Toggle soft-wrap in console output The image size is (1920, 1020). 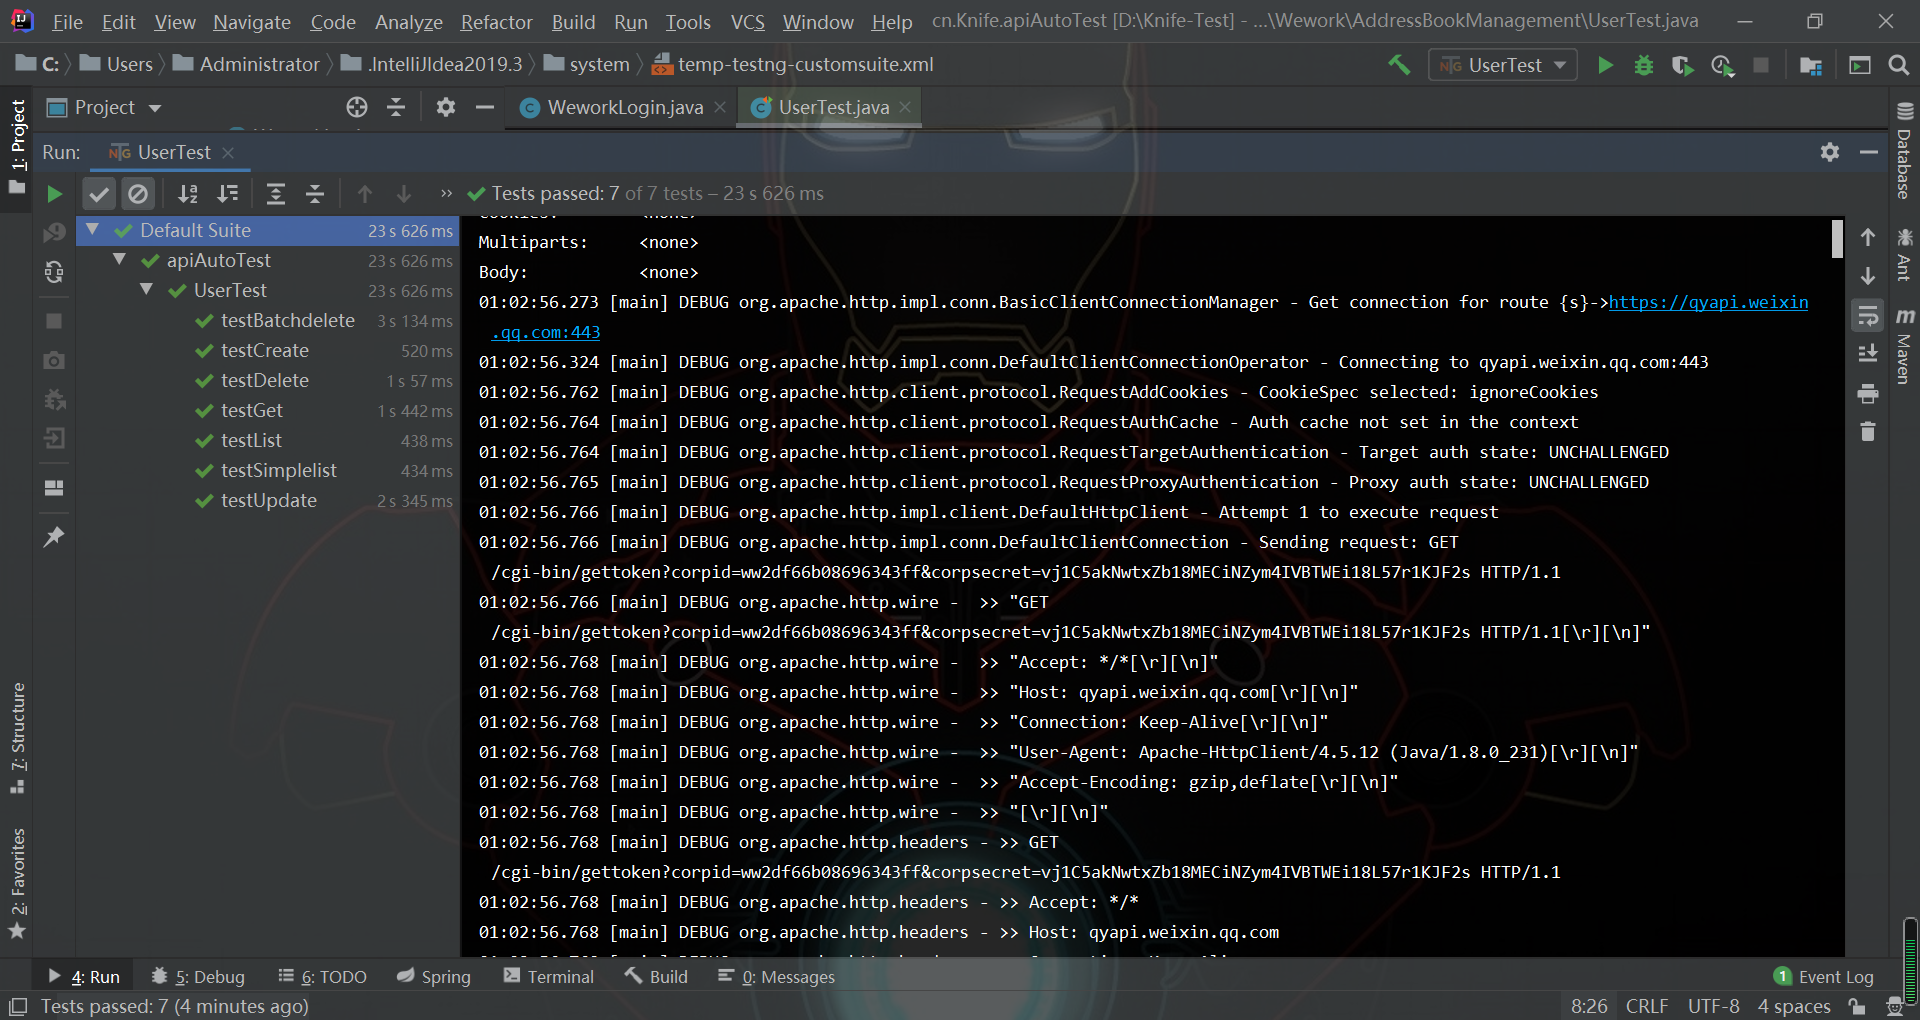1867,316
